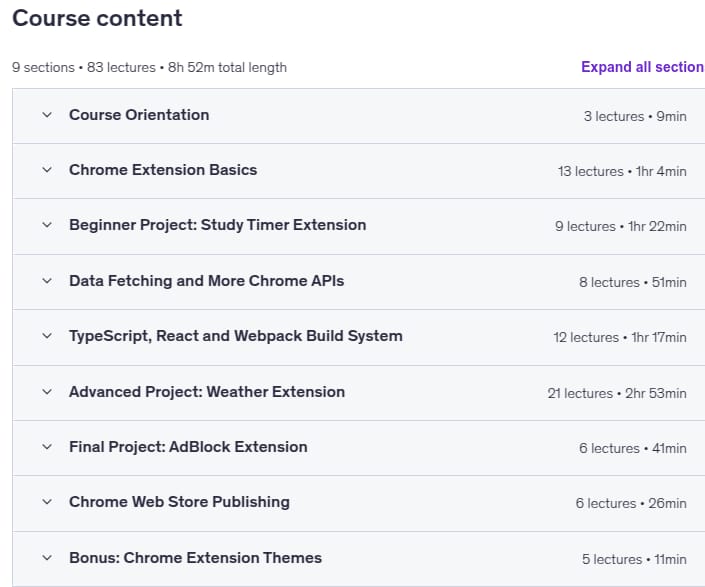Expand Chrome Web Store Publishing chevron

tap(47, 502)
